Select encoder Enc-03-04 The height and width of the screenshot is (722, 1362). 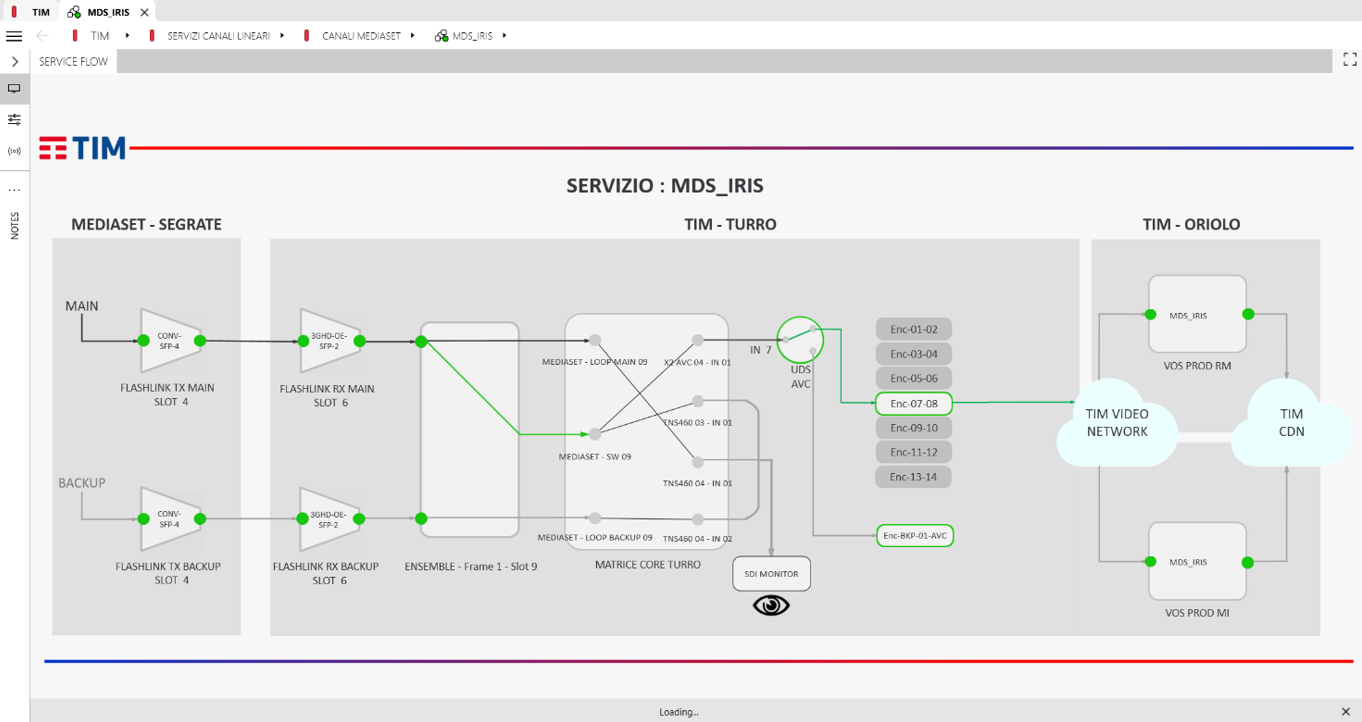point(913,354)
